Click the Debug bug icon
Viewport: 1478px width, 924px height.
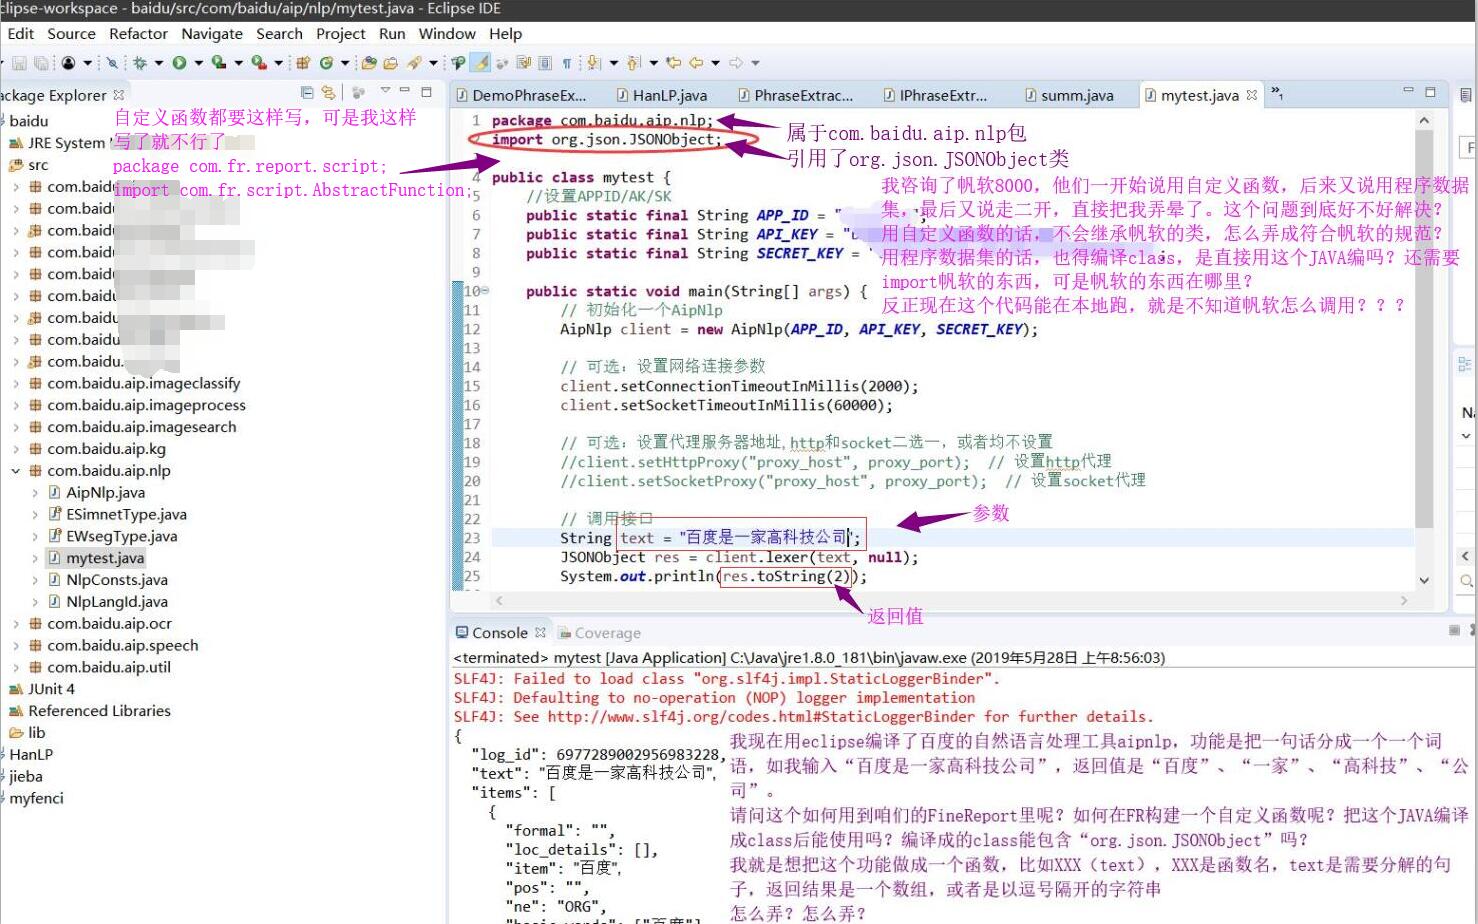point(139,63)
